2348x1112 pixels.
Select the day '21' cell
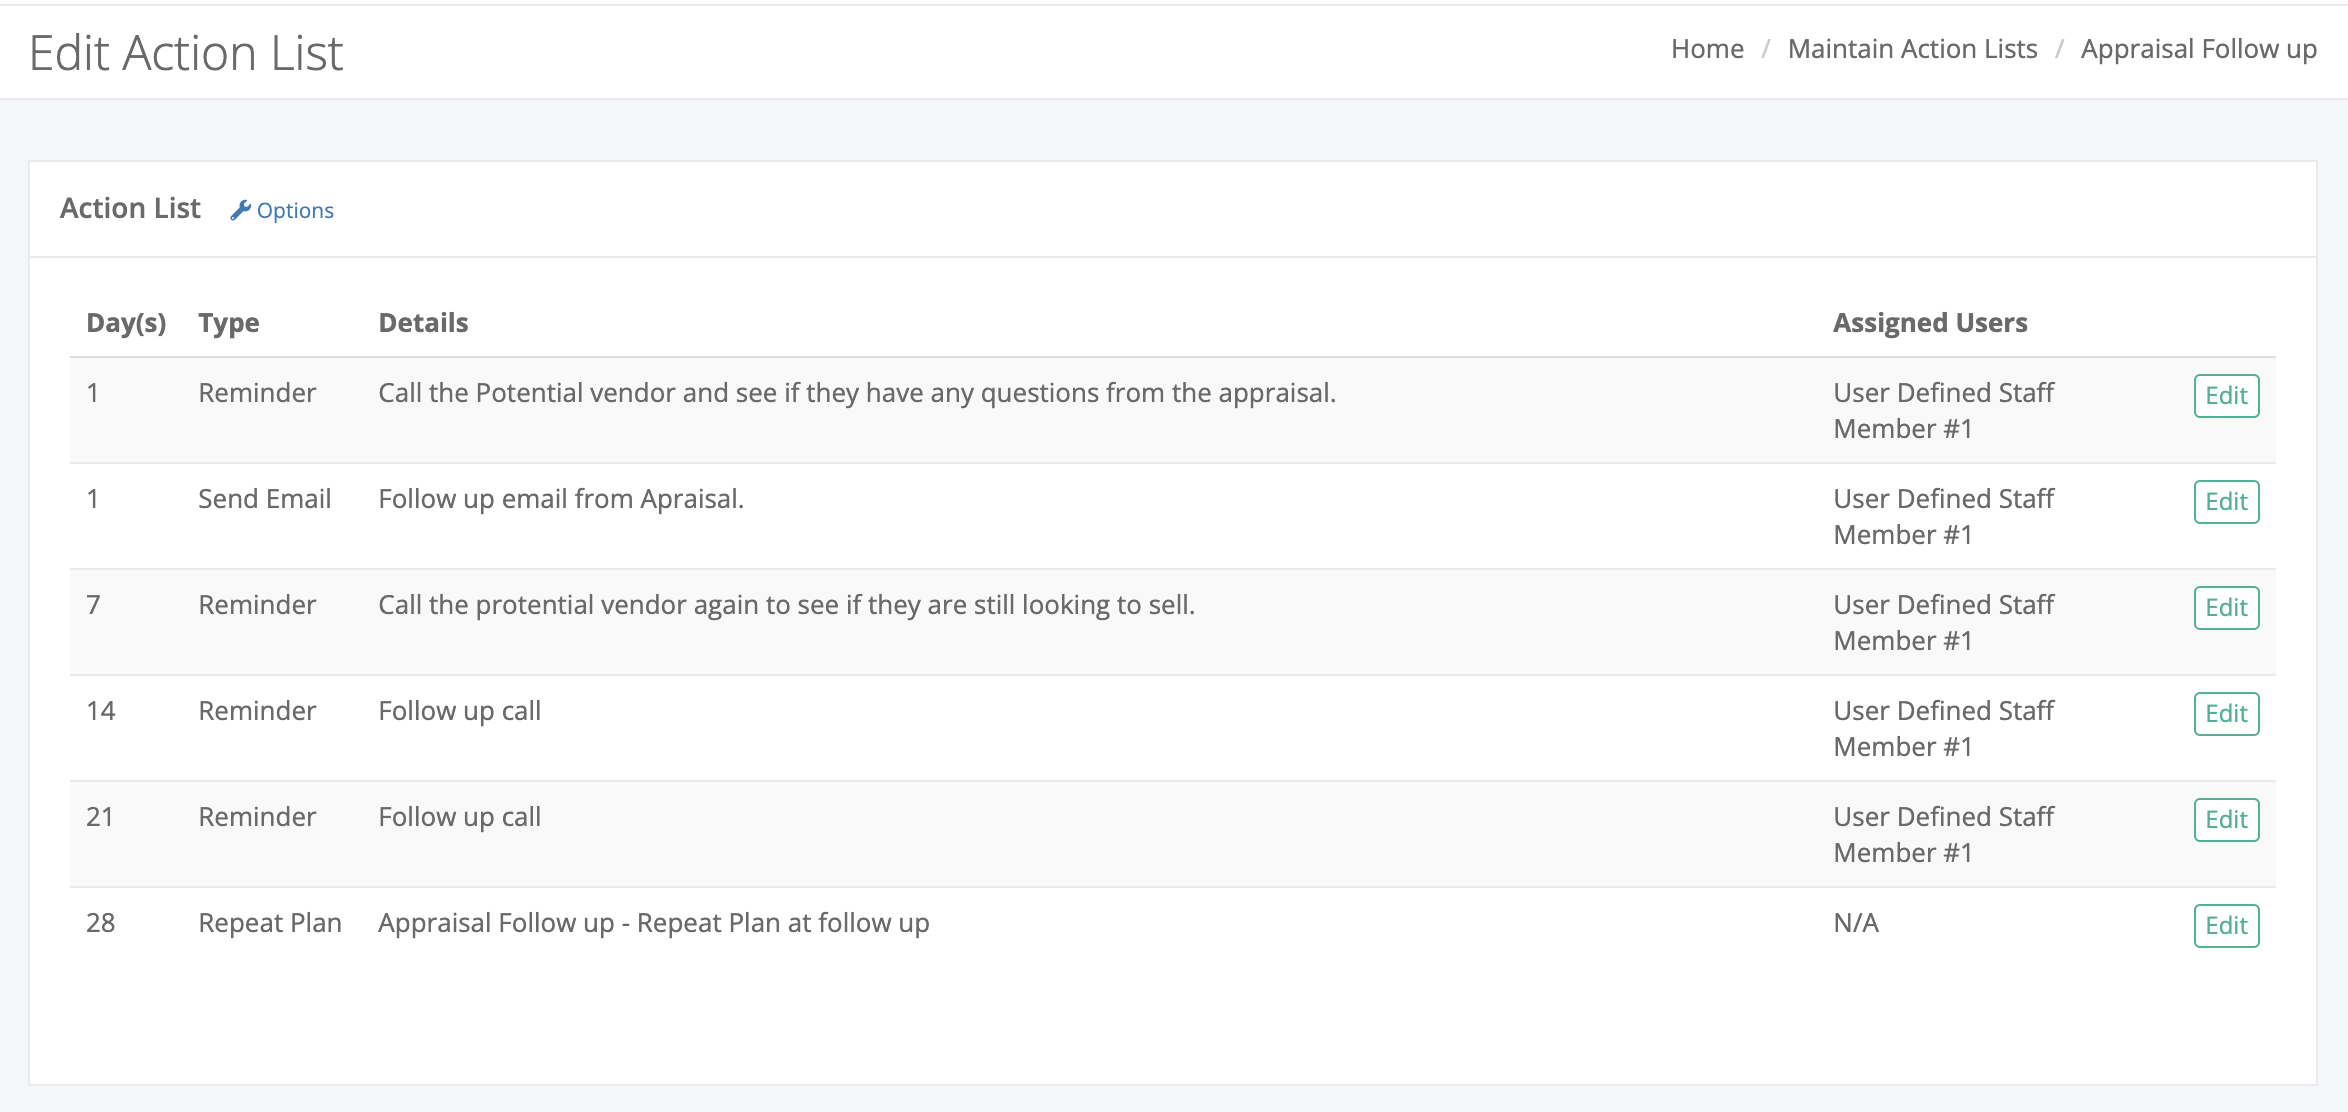(100, 817)
